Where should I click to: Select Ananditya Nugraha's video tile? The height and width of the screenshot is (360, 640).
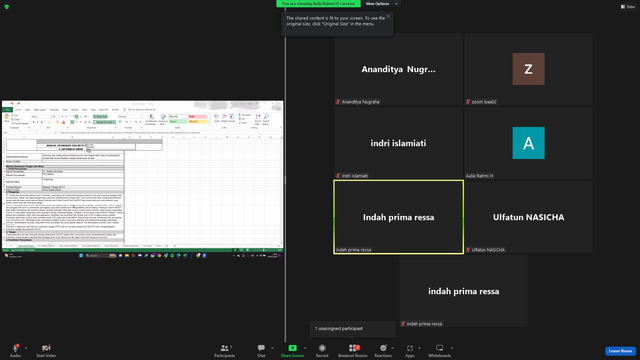pyautogui.click(x=398, y=69)
